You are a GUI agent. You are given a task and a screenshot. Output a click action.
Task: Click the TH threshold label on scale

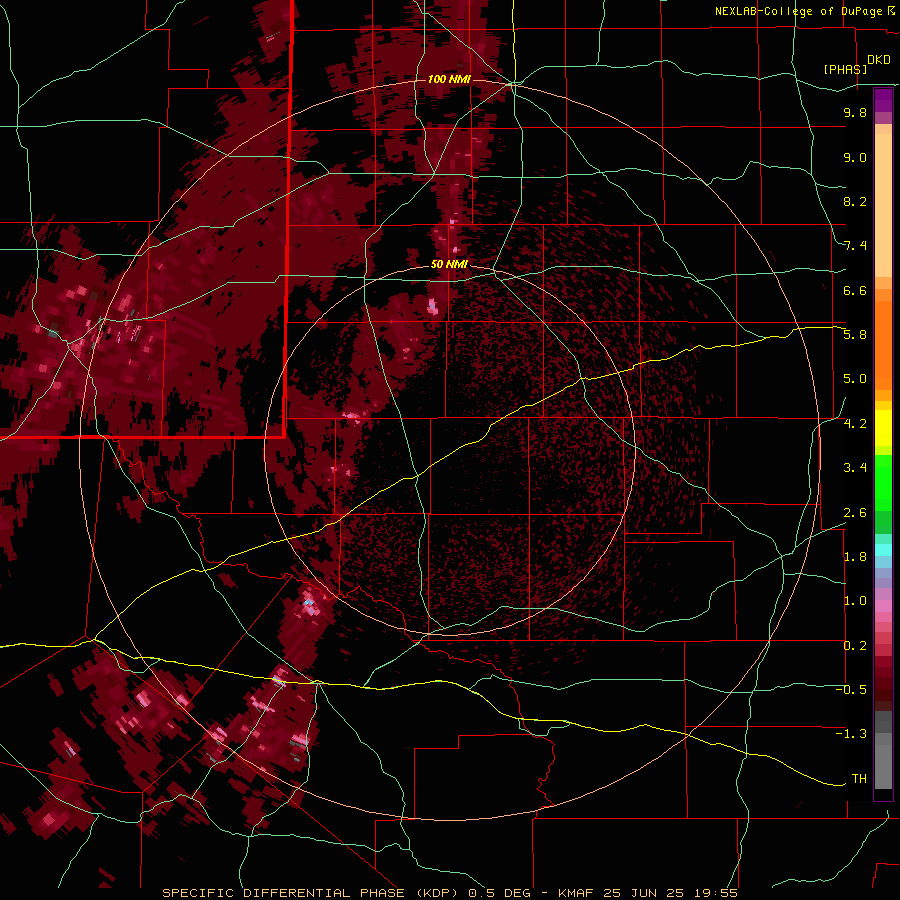[x=859, y=779]
